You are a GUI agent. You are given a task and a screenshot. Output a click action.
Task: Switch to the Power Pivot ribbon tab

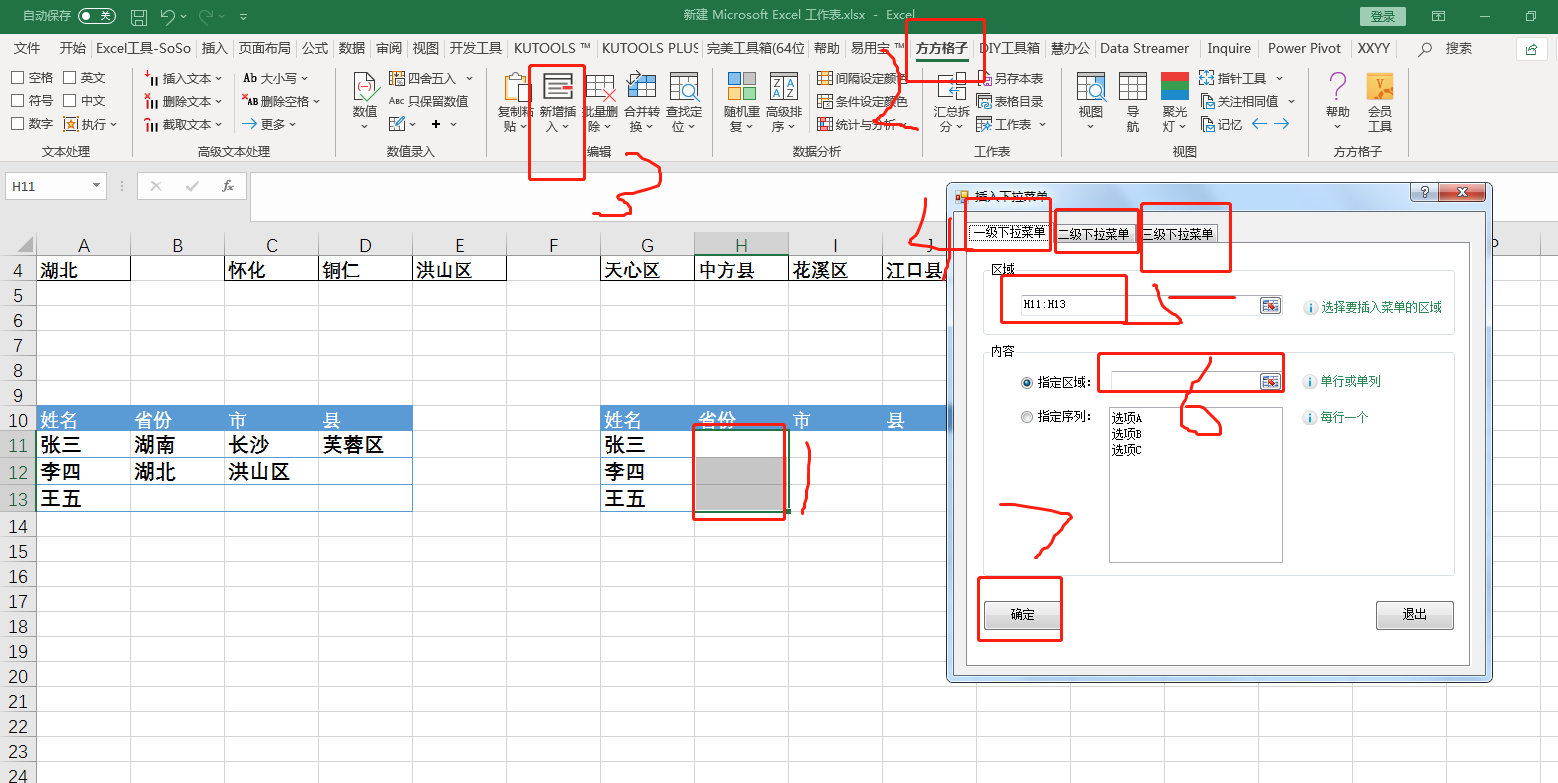pos(1304,48)
